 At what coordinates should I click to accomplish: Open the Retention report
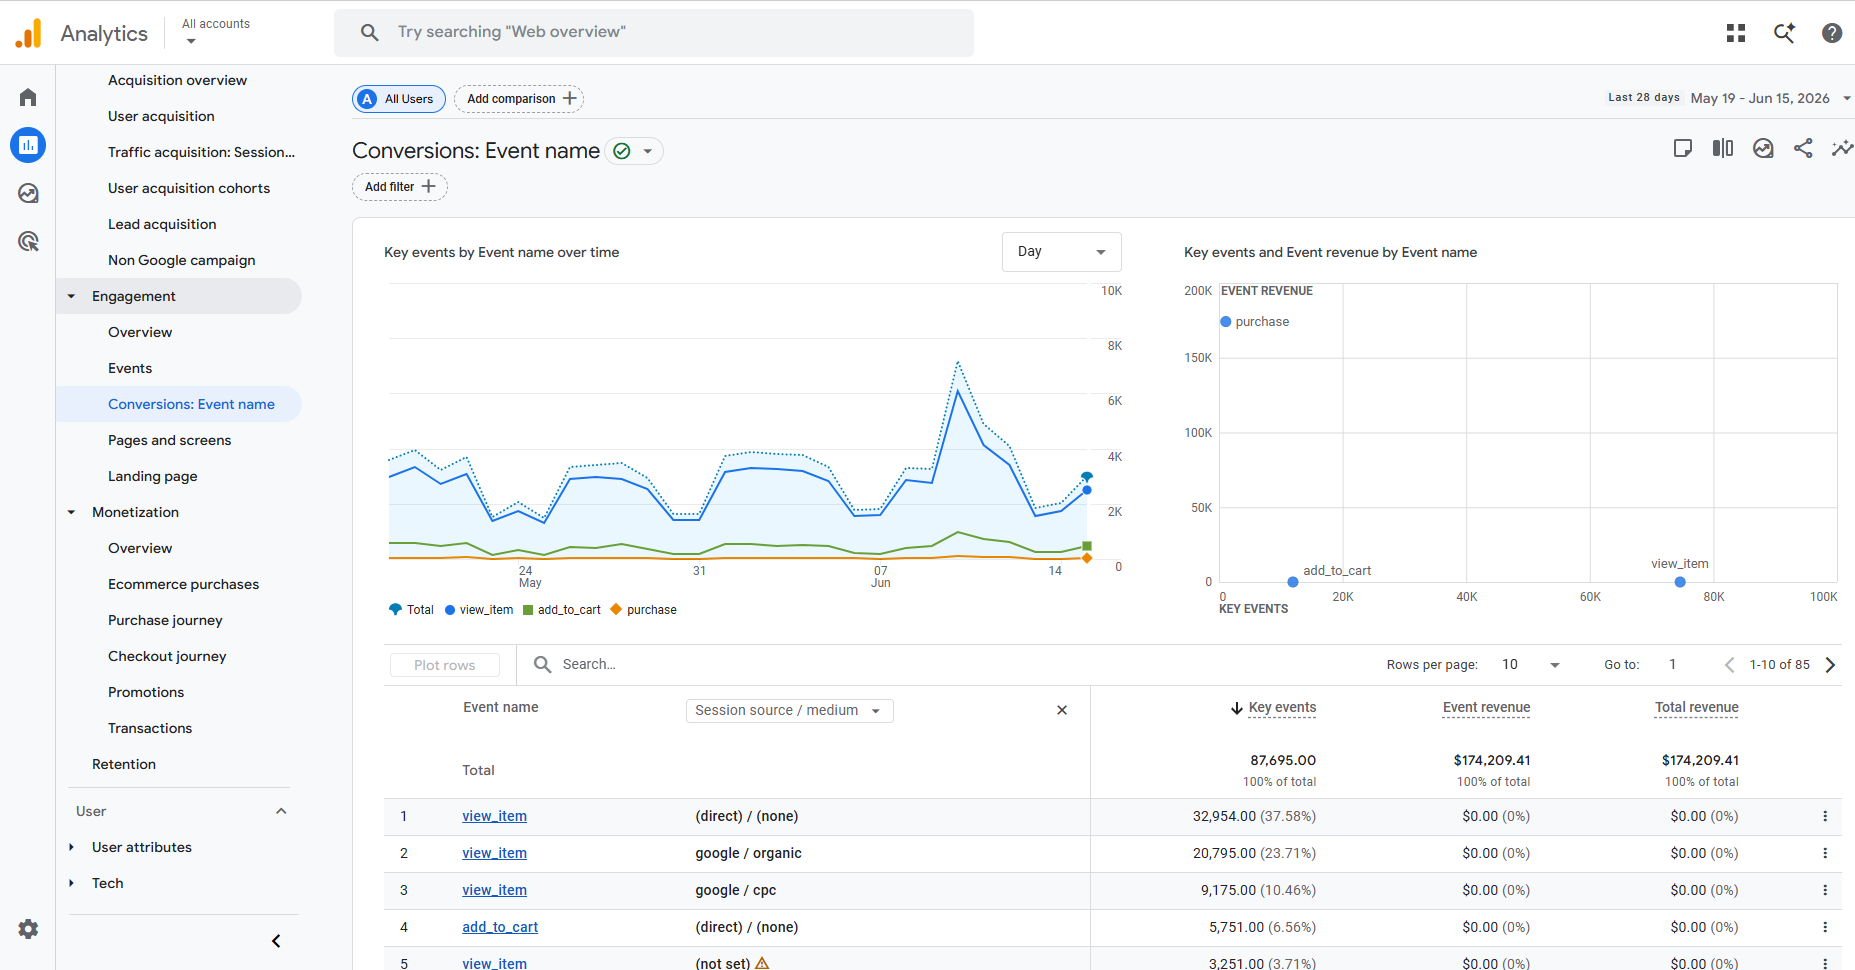[124, 764]
